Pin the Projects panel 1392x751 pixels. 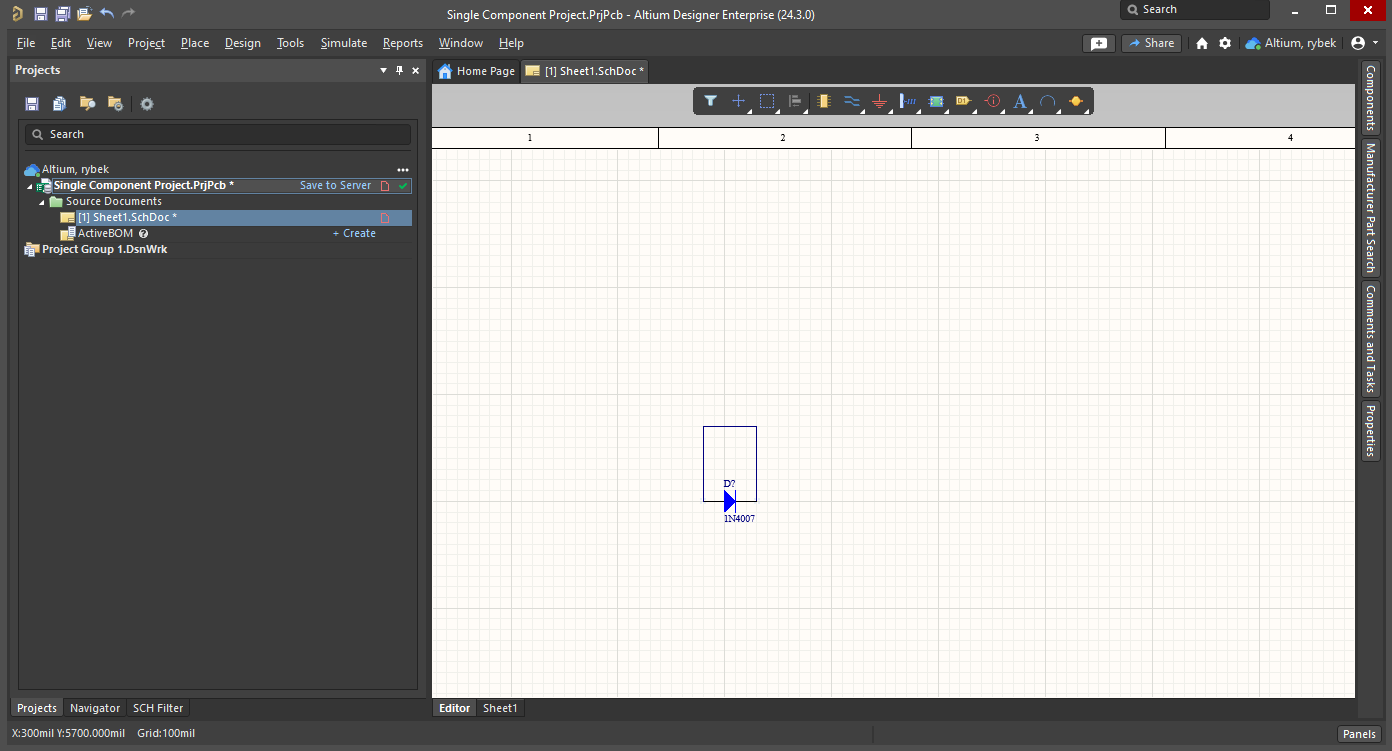click(400, 70)
